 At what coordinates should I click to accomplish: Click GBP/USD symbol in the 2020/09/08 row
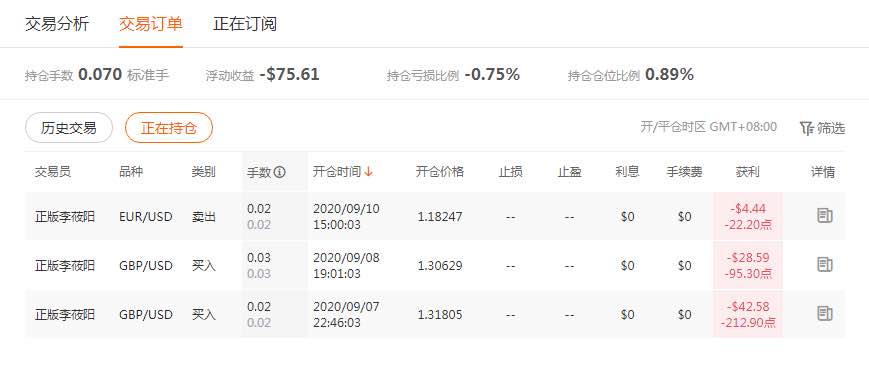point(146,266)
